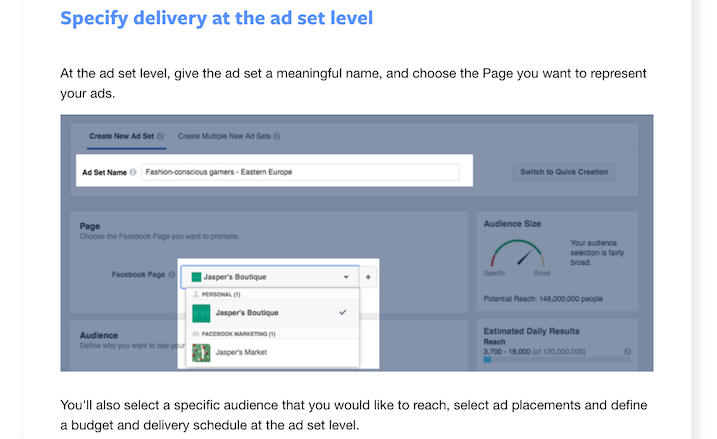
Task: Click 'Specify delivery at the ad set level' heading
Action: (x=217, y=18)
